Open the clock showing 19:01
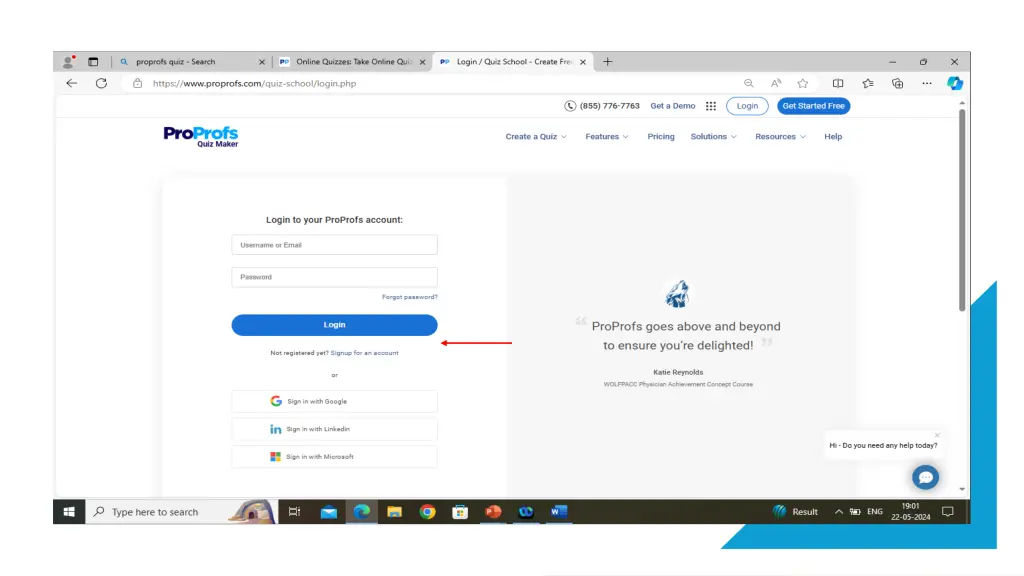Image resolution: width=1024 pixels, height=576 pixels. pos(910,511)
